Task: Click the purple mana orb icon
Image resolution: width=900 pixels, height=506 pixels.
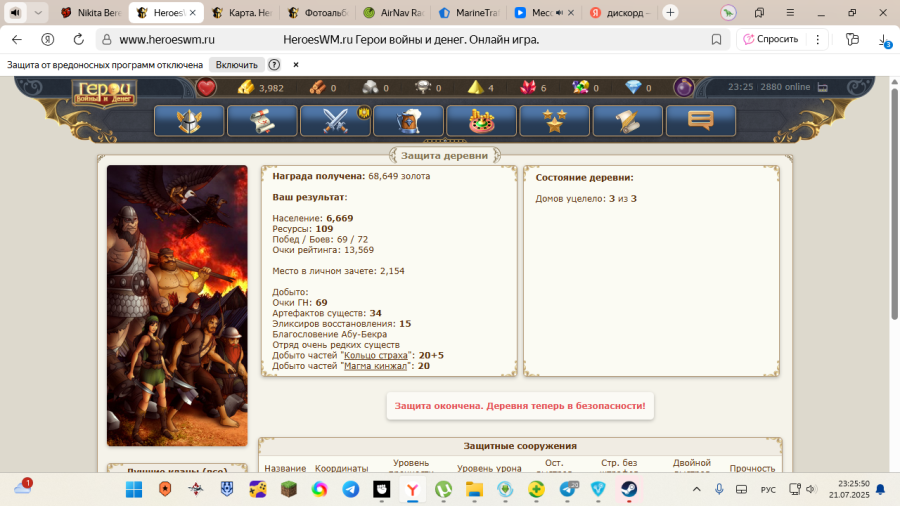Action: point(683,88)
